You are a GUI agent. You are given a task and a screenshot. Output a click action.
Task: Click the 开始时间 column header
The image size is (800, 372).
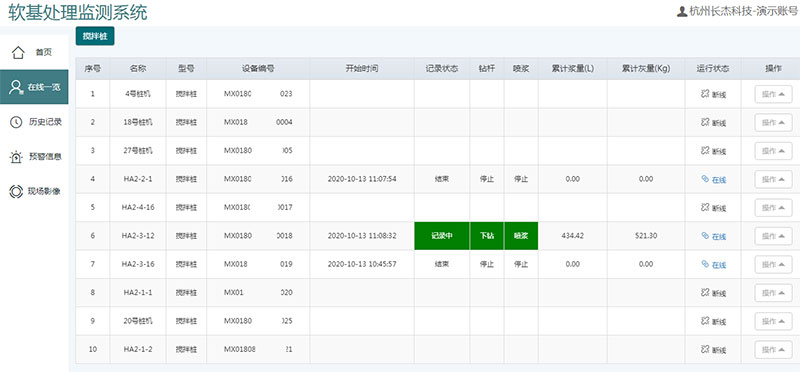click(x=362, y=68)
